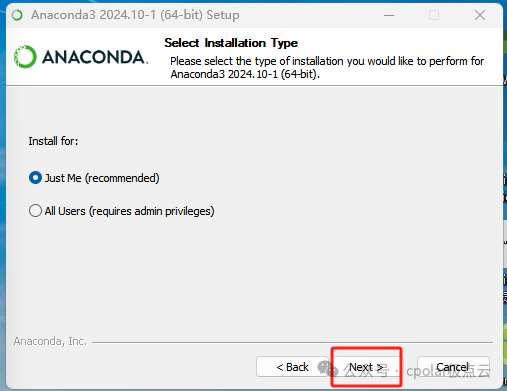Viewport: 507px width, 391px height.
Task: Click the 'Anaconda, Inc.' branding text
Action: coord(50,341)
